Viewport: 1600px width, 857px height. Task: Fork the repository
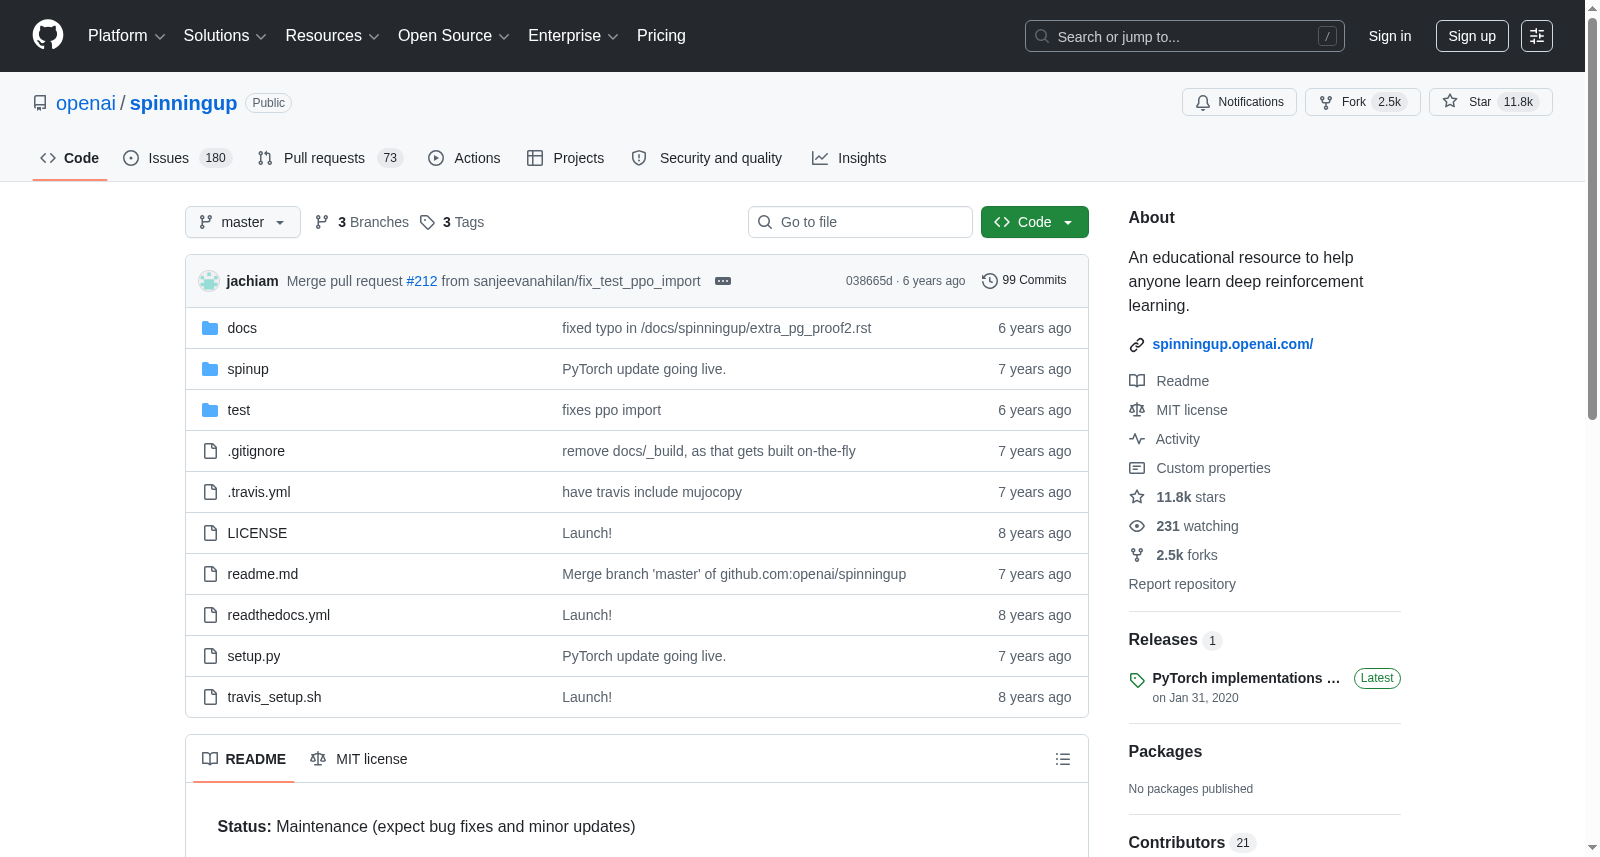pos(1362,102)
